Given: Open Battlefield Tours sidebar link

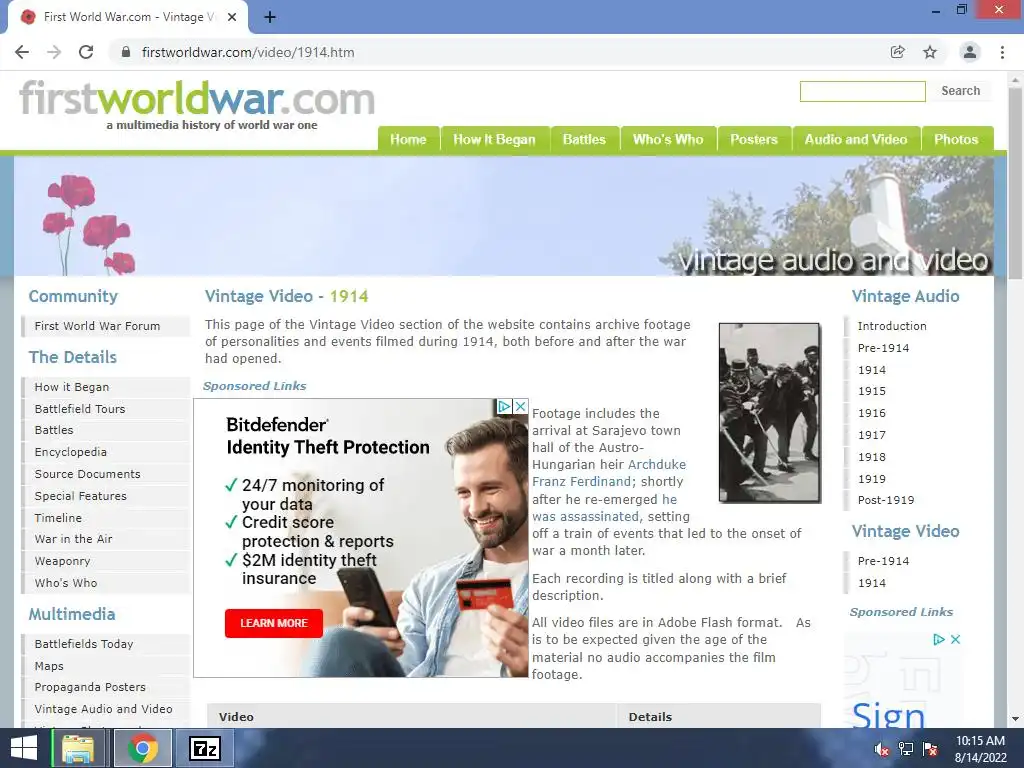Looking at the screenshot, I should (x=80, y=409).
